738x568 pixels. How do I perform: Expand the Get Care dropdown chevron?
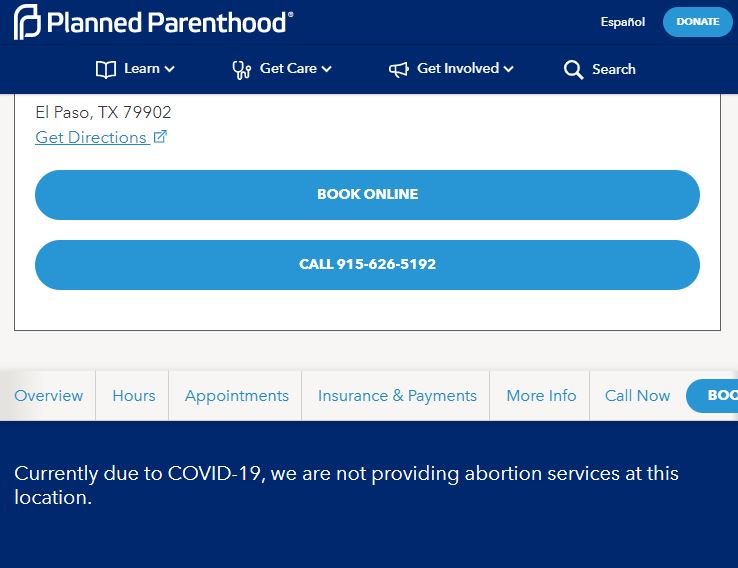(x=327, y=69)
